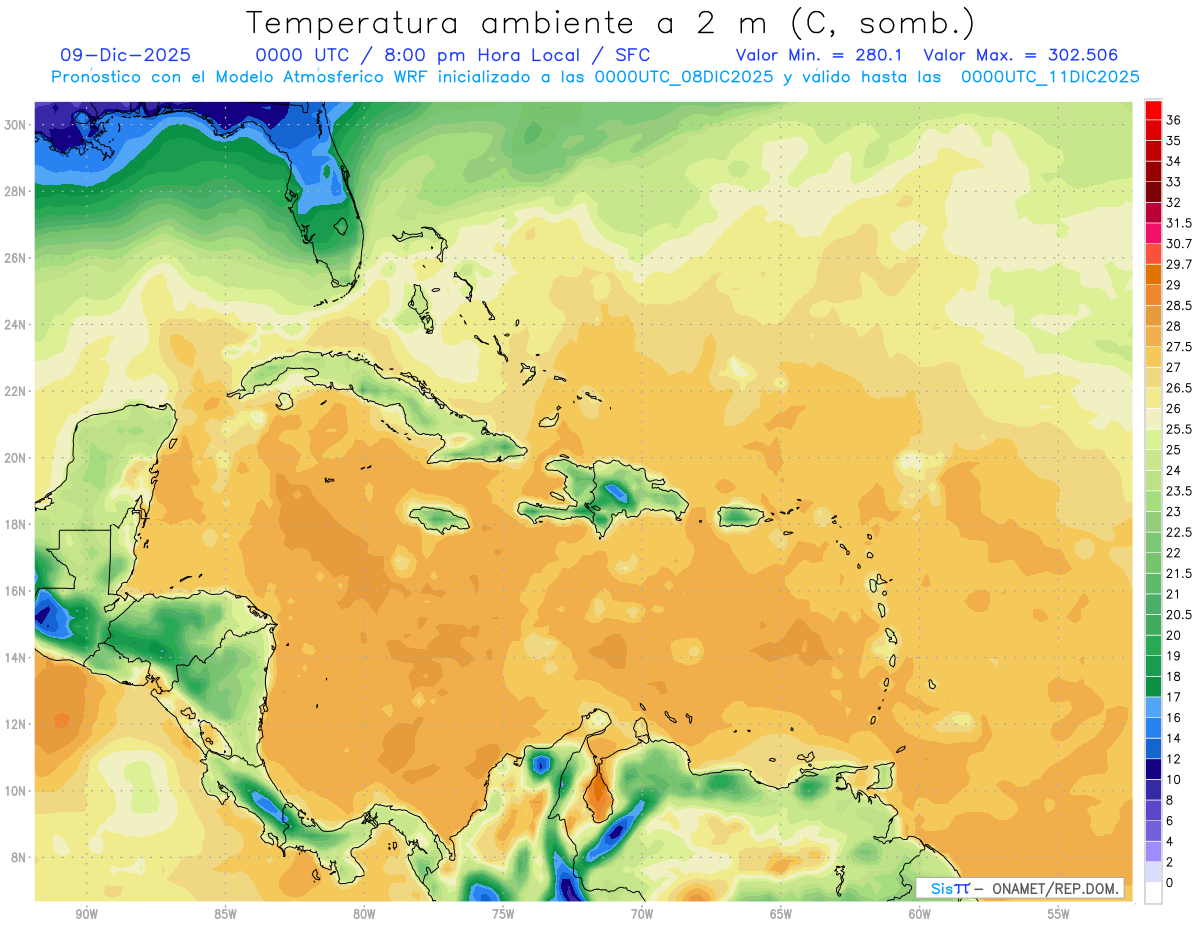The height and width of the screenshot is (927, 1200).
Task: Click the 16N latitude label
Action: (x=15, y=591)
